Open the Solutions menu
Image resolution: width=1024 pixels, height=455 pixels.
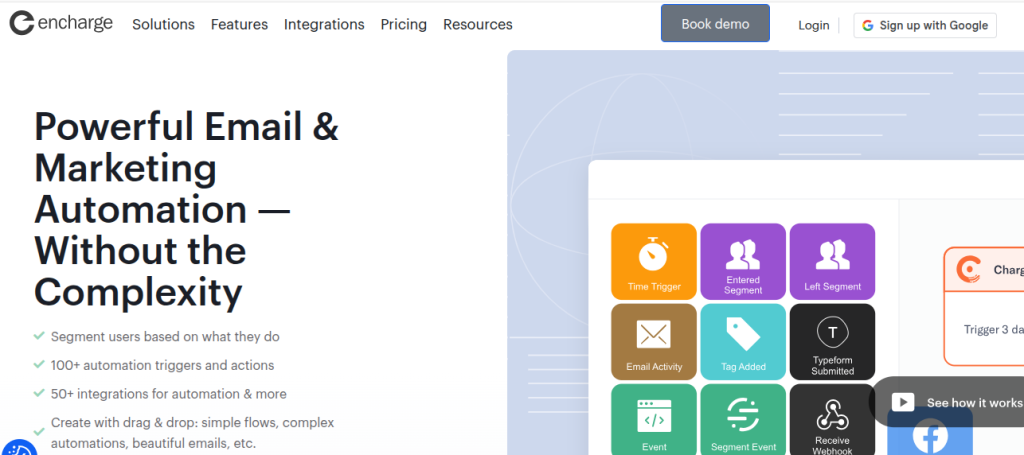point(163,24)
